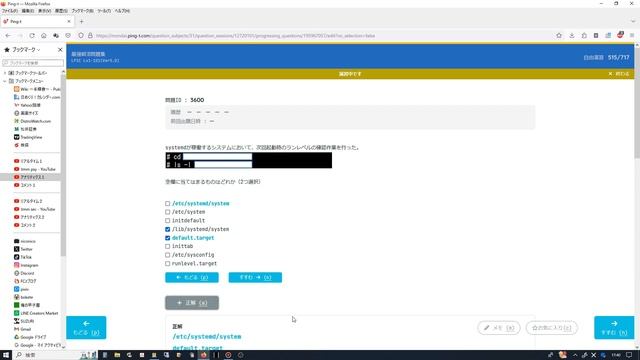Go back using the browser back arrow
Viewport: 640px width, 360px height.
pos(8,36)
